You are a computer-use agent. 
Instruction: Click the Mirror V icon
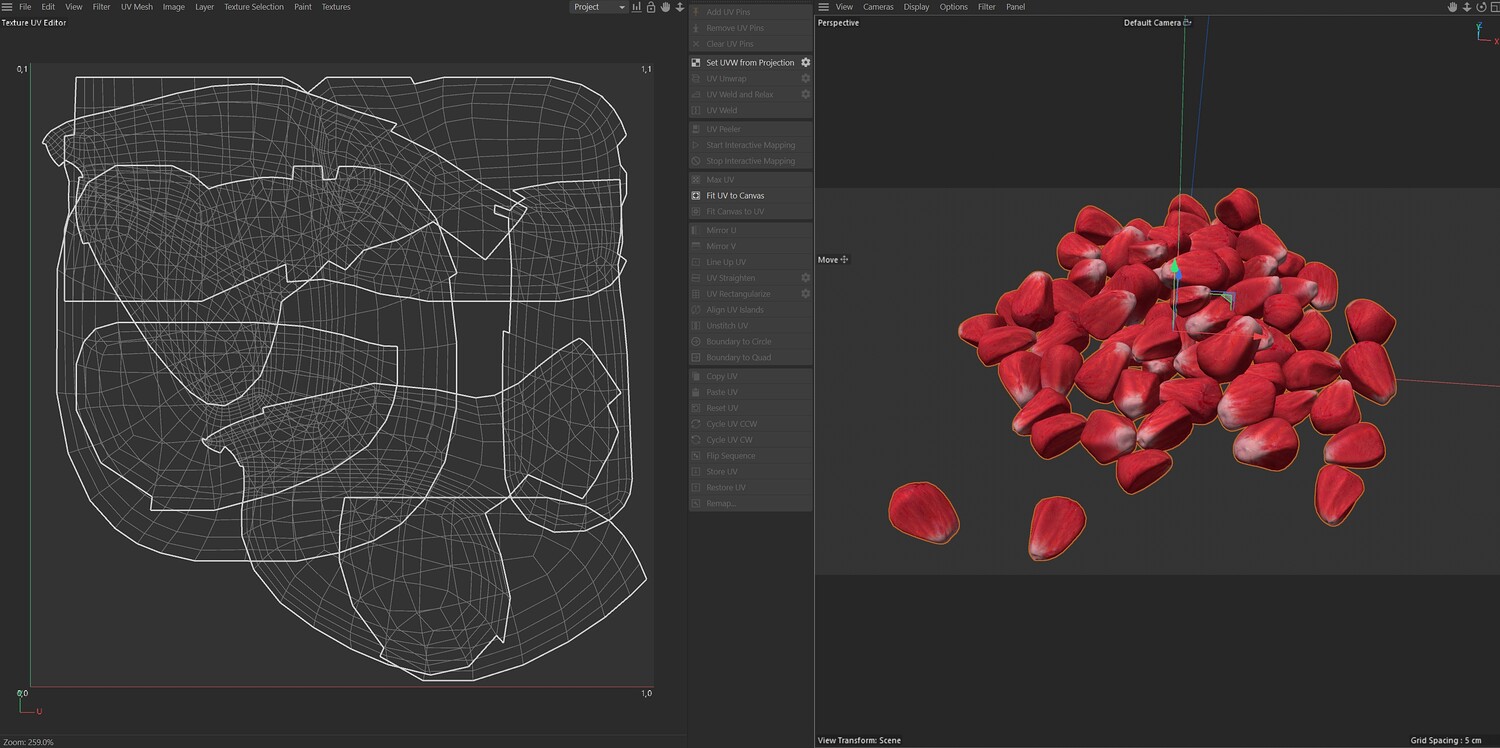[696, 246]
